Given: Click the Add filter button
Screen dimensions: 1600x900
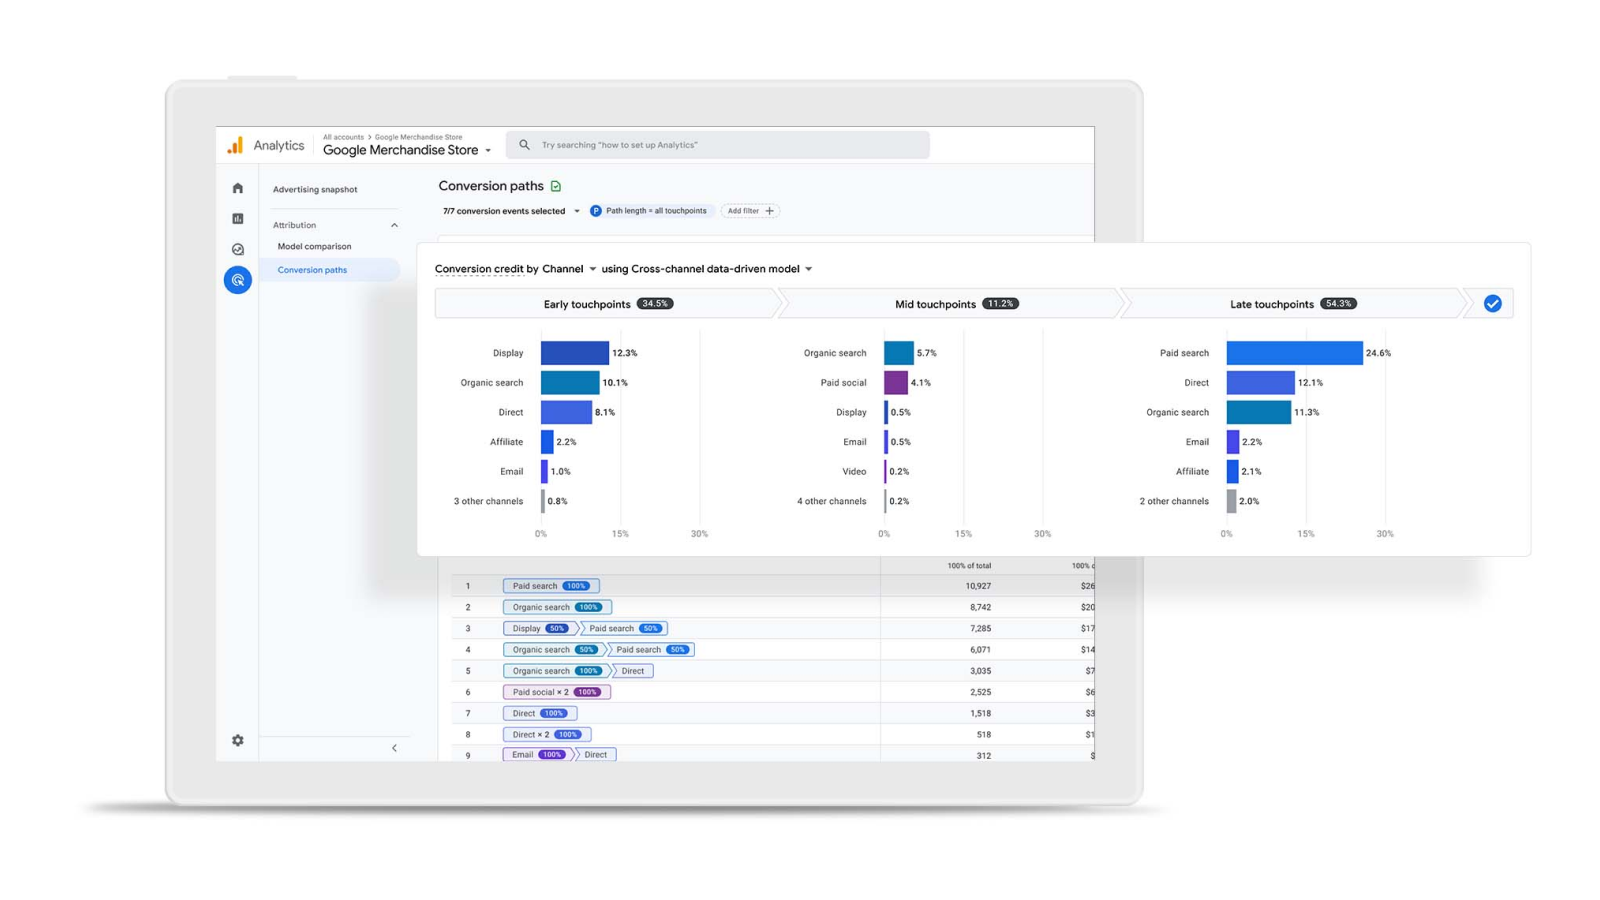Looking at the screenshot, I should pos(750,210).
